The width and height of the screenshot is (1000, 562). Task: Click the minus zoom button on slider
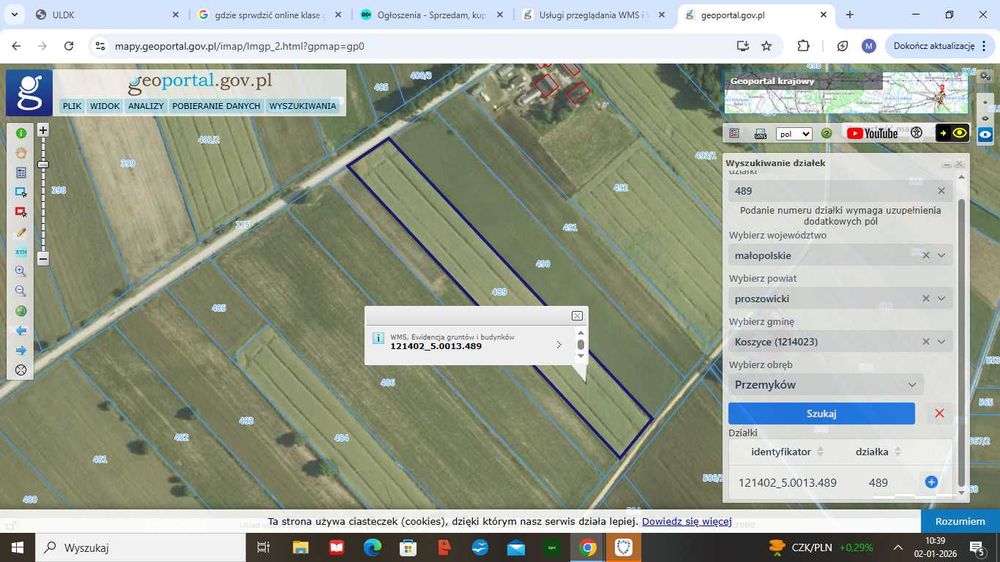pyautogui.click(x=43, y=259)
